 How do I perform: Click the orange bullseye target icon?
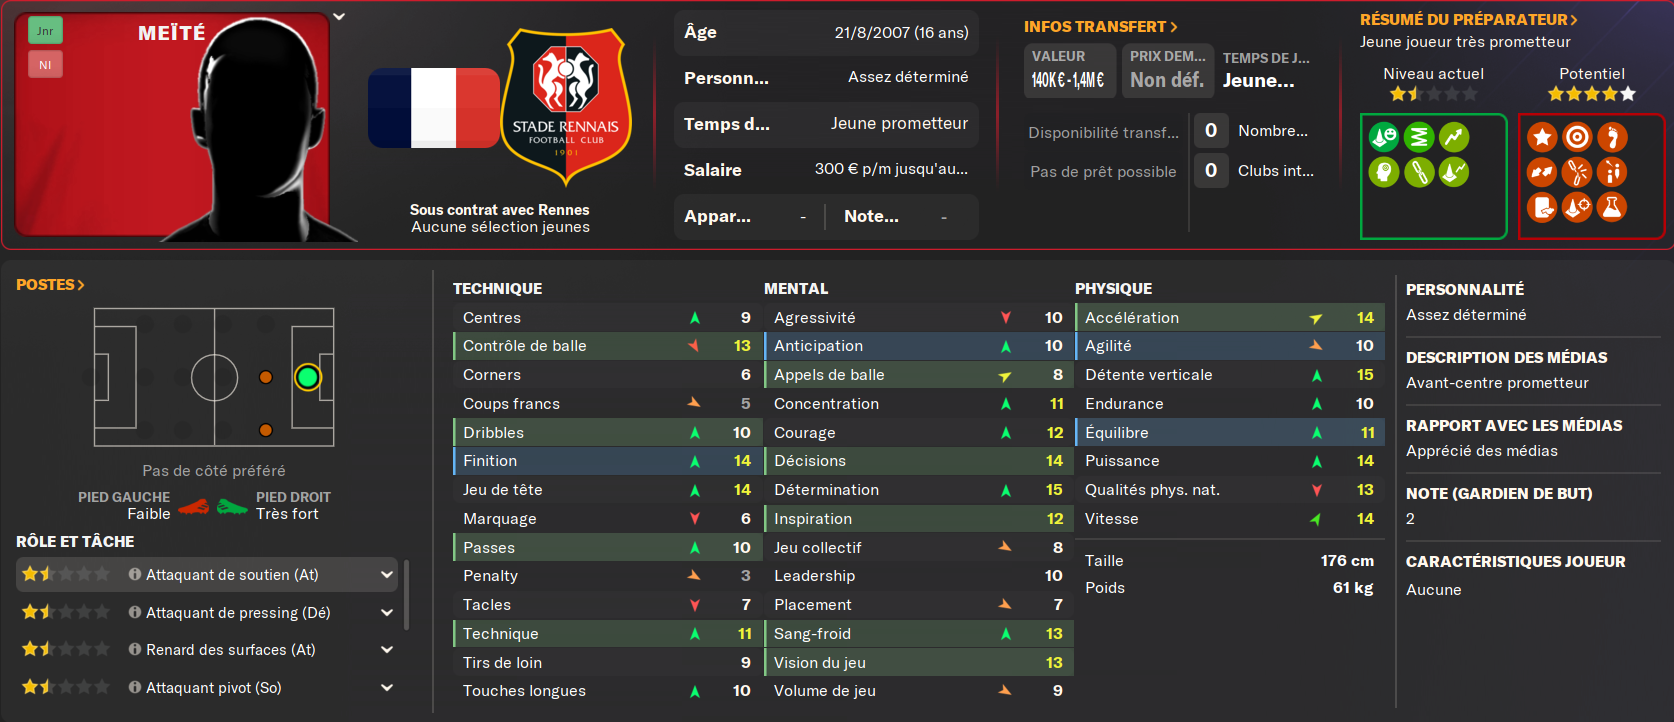tap(1577, 137)
